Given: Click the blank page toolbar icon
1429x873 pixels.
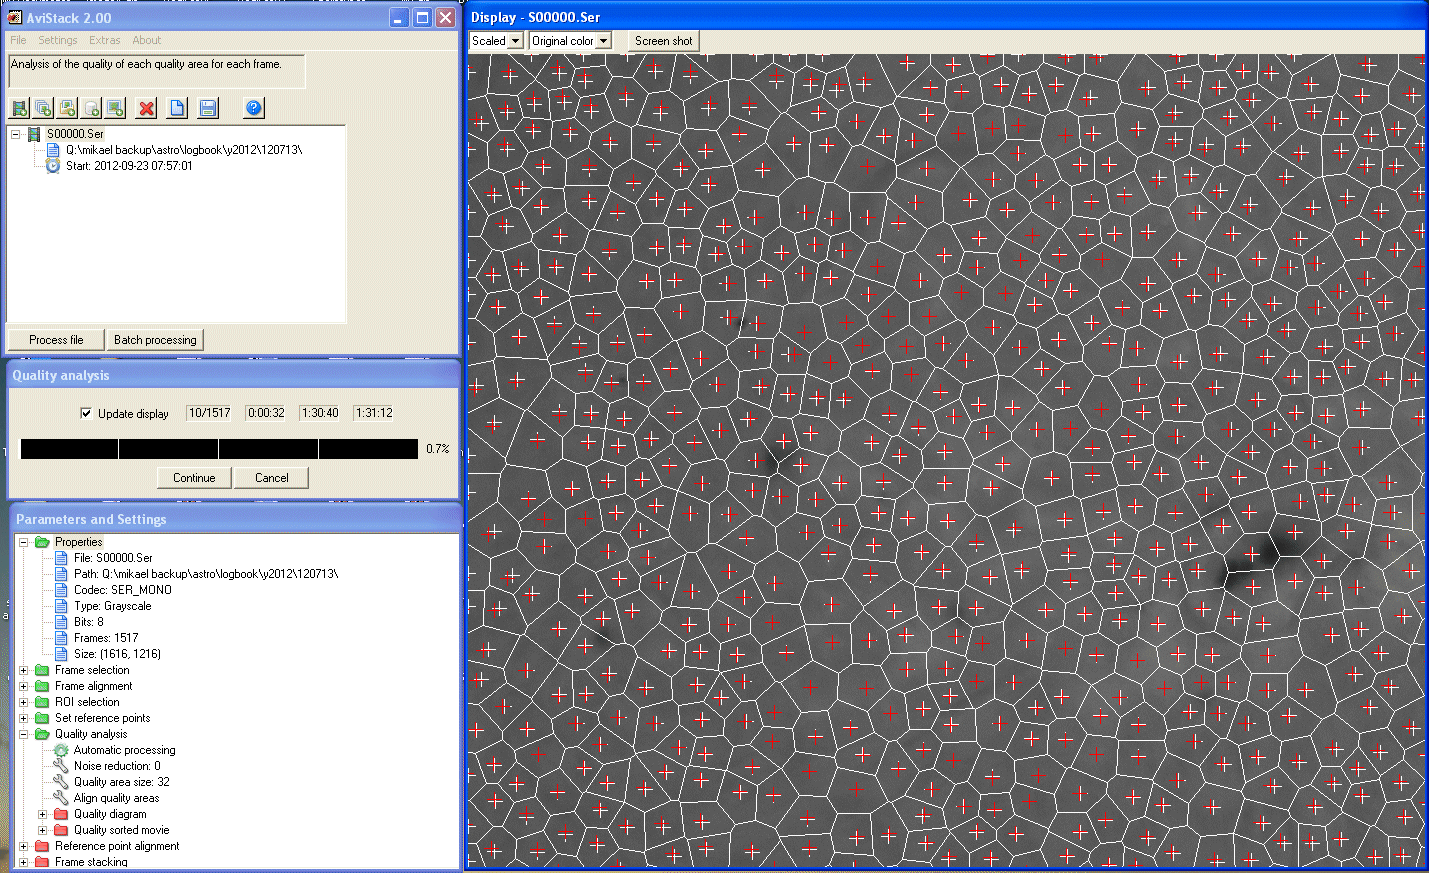Looking at the screenshot, I should [177, 108].
